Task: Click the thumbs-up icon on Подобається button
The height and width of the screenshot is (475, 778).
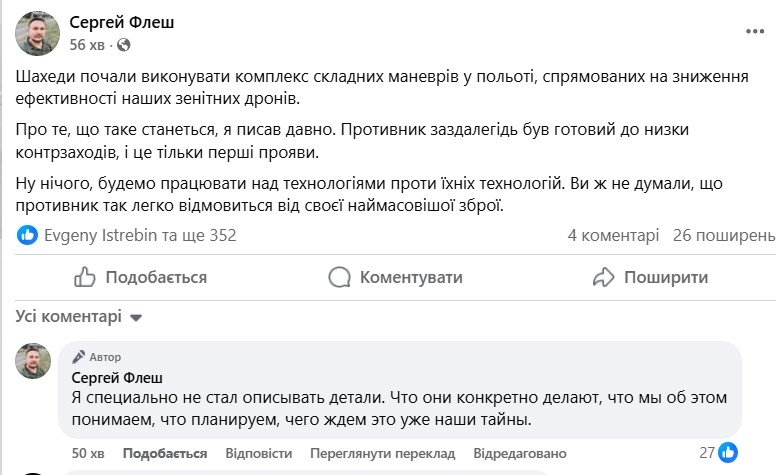Action: pyautogui.click(x=85, y=277)
